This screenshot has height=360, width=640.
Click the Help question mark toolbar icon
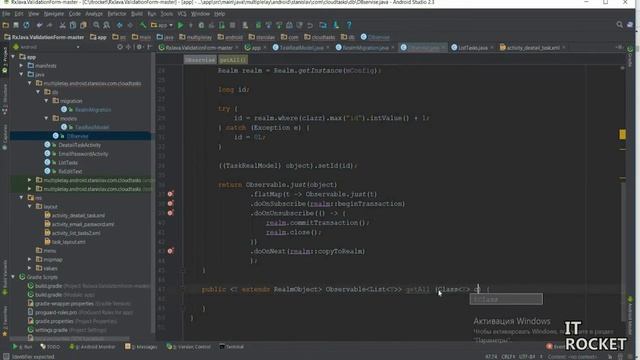click(x=349, y=25)
